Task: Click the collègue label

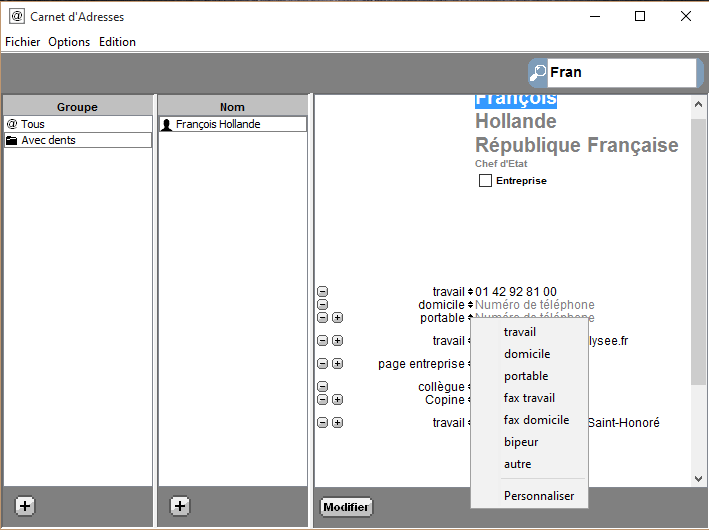Action: pos(441,387)
